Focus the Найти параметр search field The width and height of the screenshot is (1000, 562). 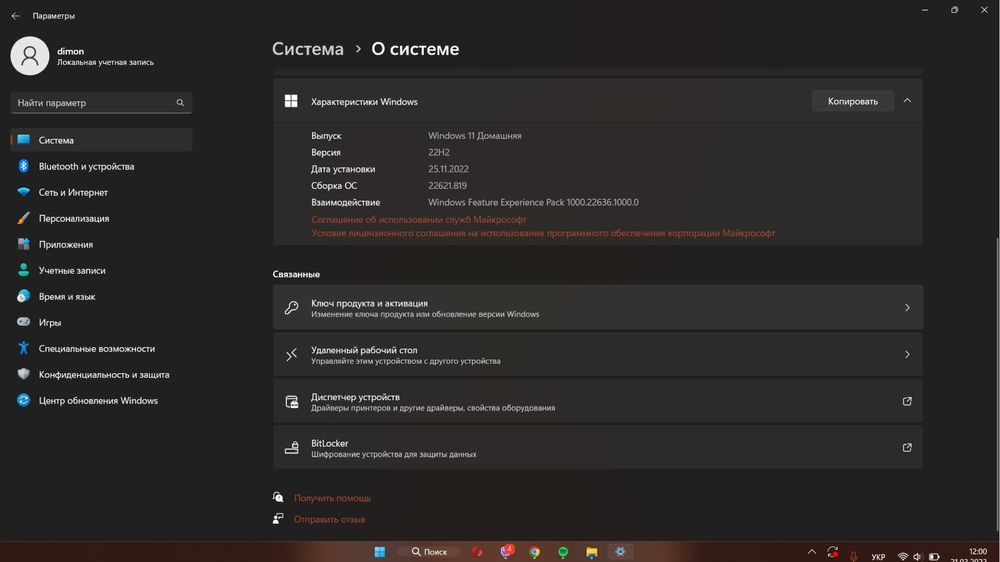(101, 103)
